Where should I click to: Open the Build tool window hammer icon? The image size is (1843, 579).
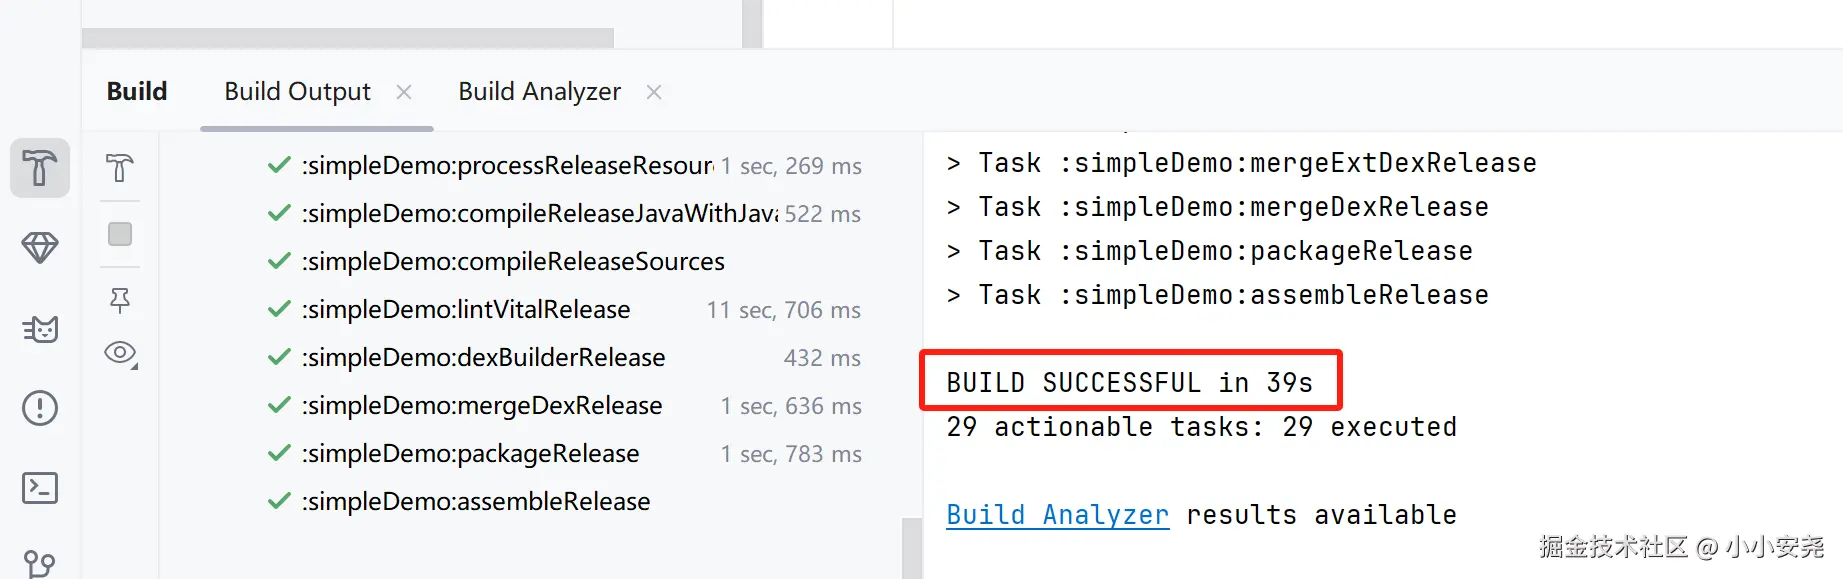pyautogui.click(x=40, y=168)
